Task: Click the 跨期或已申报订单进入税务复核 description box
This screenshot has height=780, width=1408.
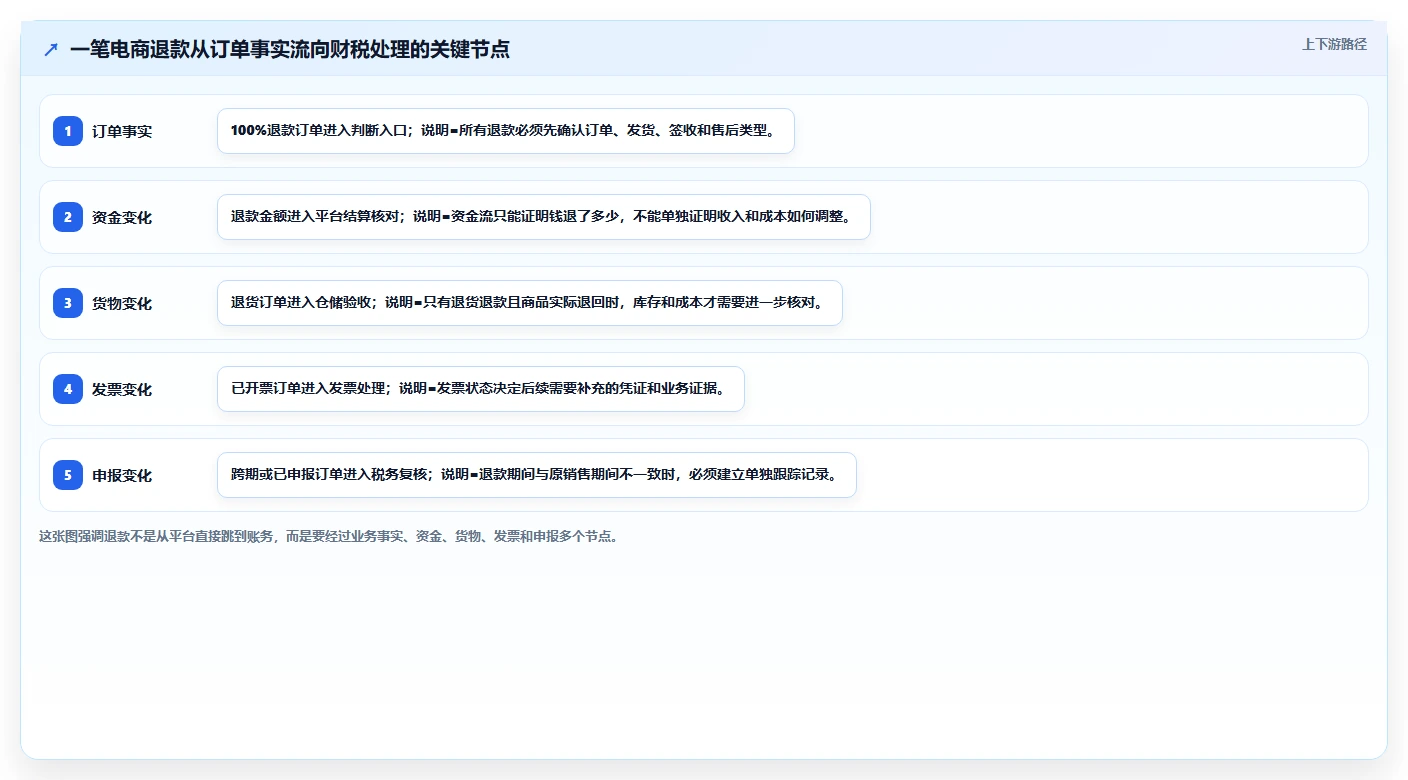Action: pos(537,475)
